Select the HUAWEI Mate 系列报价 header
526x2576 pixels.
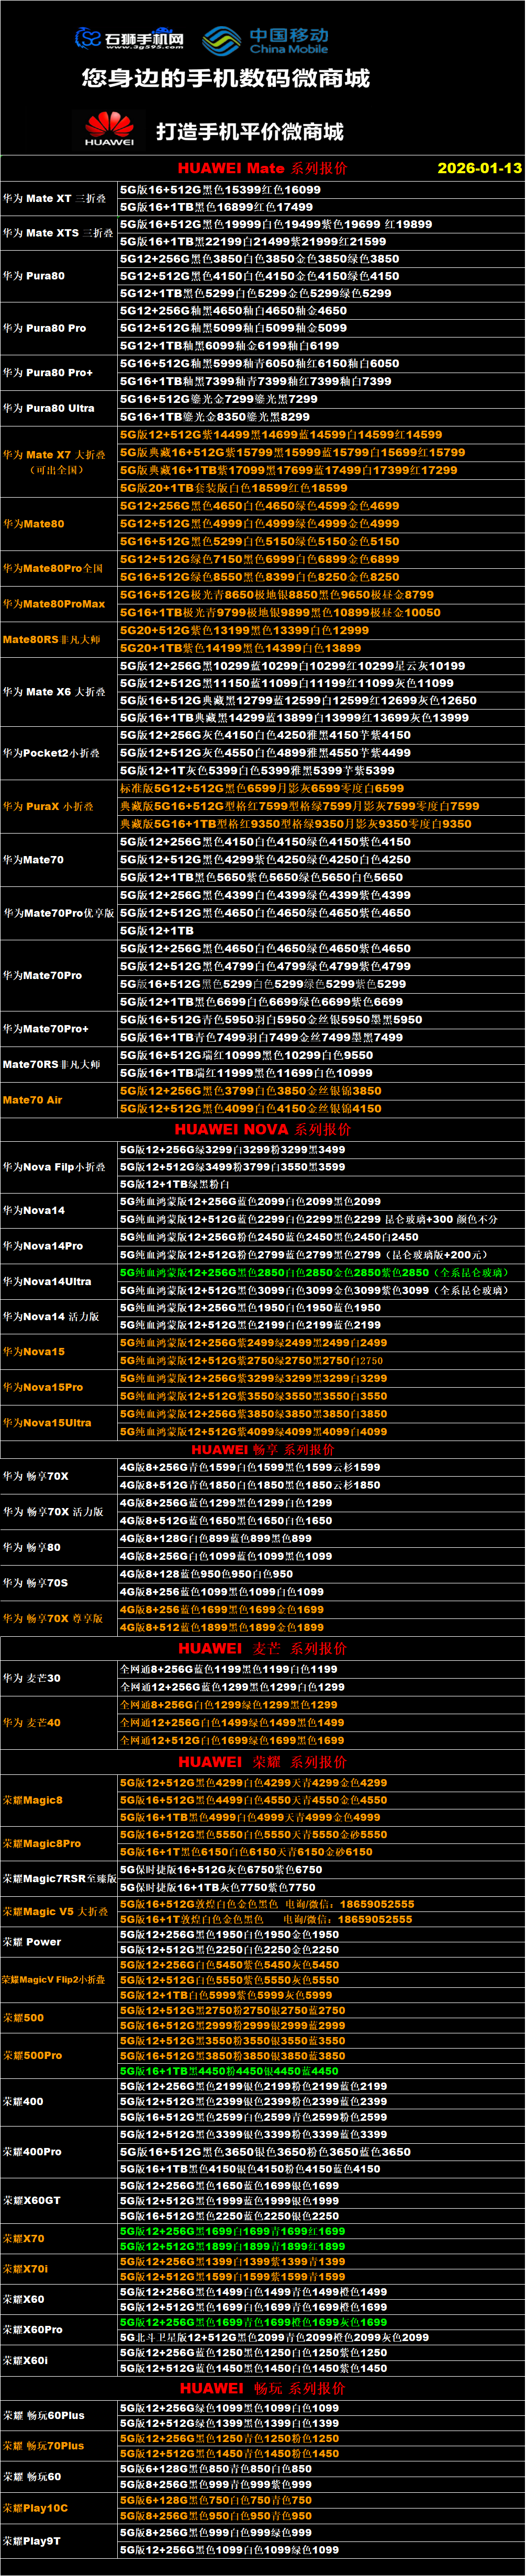coord(262,168)
